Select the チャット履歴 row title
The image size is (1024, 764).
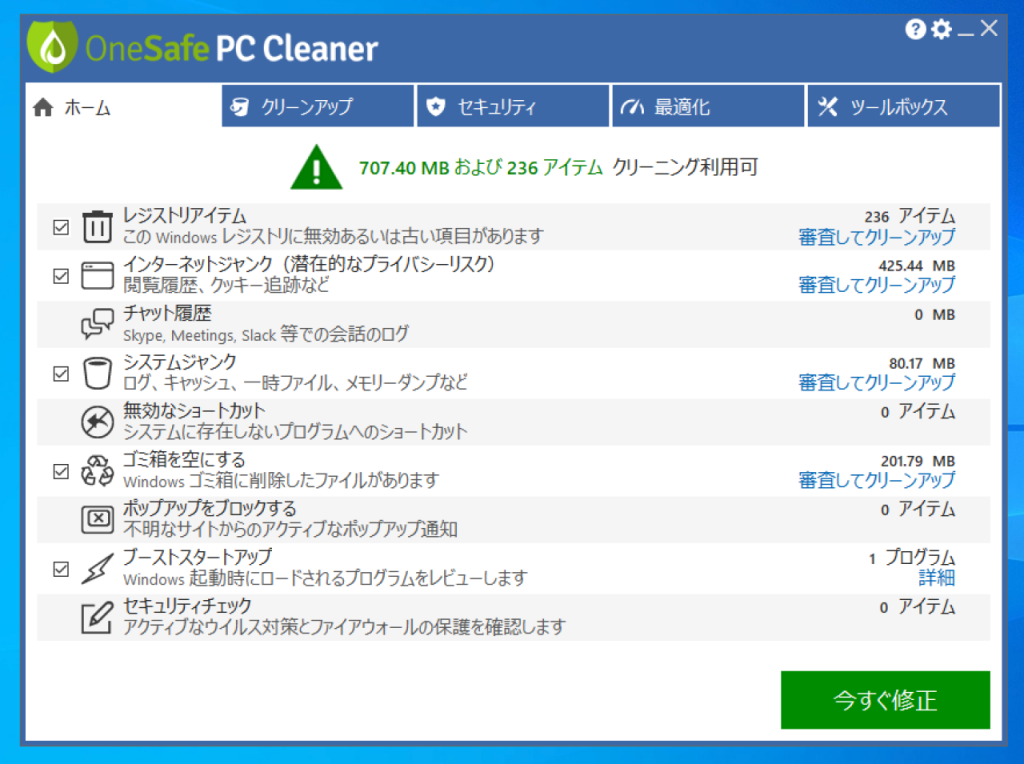(x=167, y=313)
